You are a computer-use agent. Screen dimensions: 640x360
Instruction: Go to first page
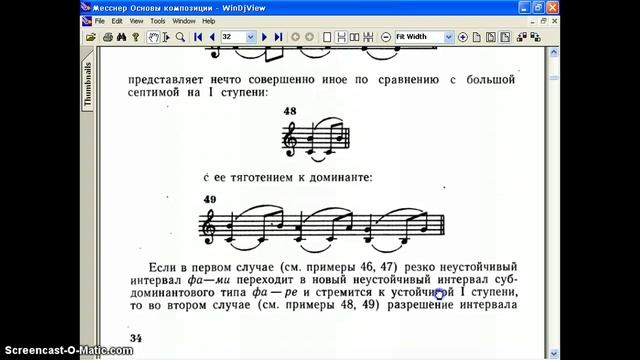tap(198, 37)
